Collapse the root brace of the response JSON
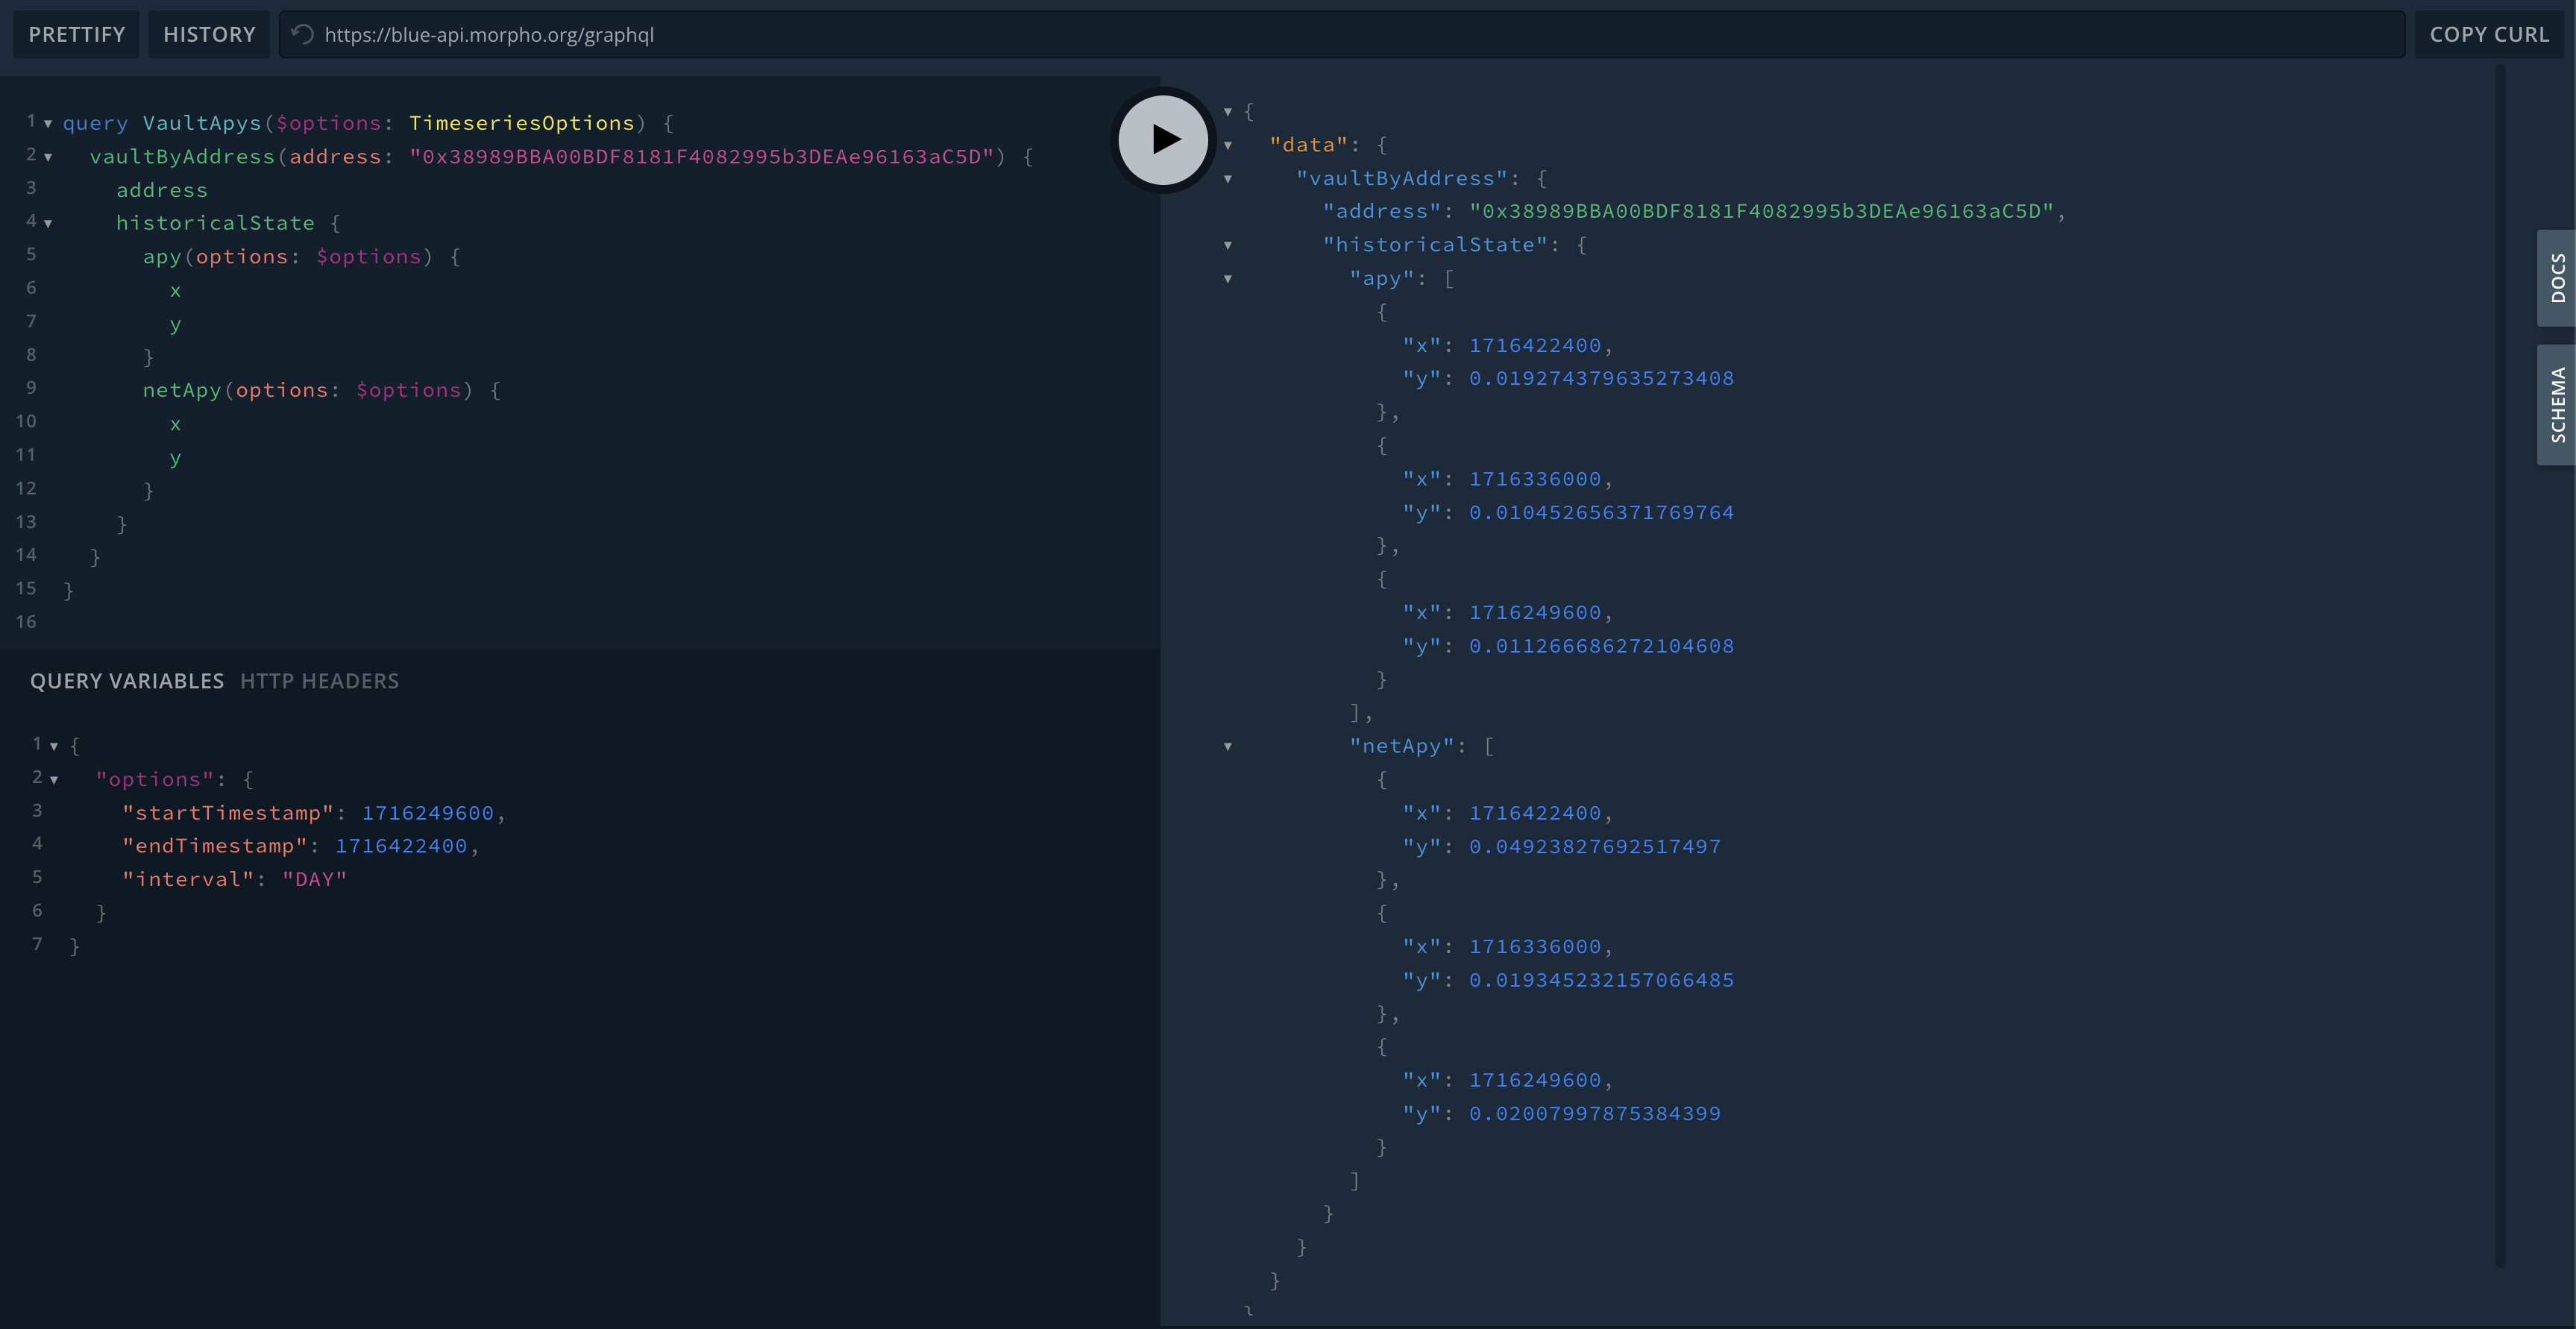This screenshot has height=1329, width=2576. pyautogui.click(x=1228, y=112)
